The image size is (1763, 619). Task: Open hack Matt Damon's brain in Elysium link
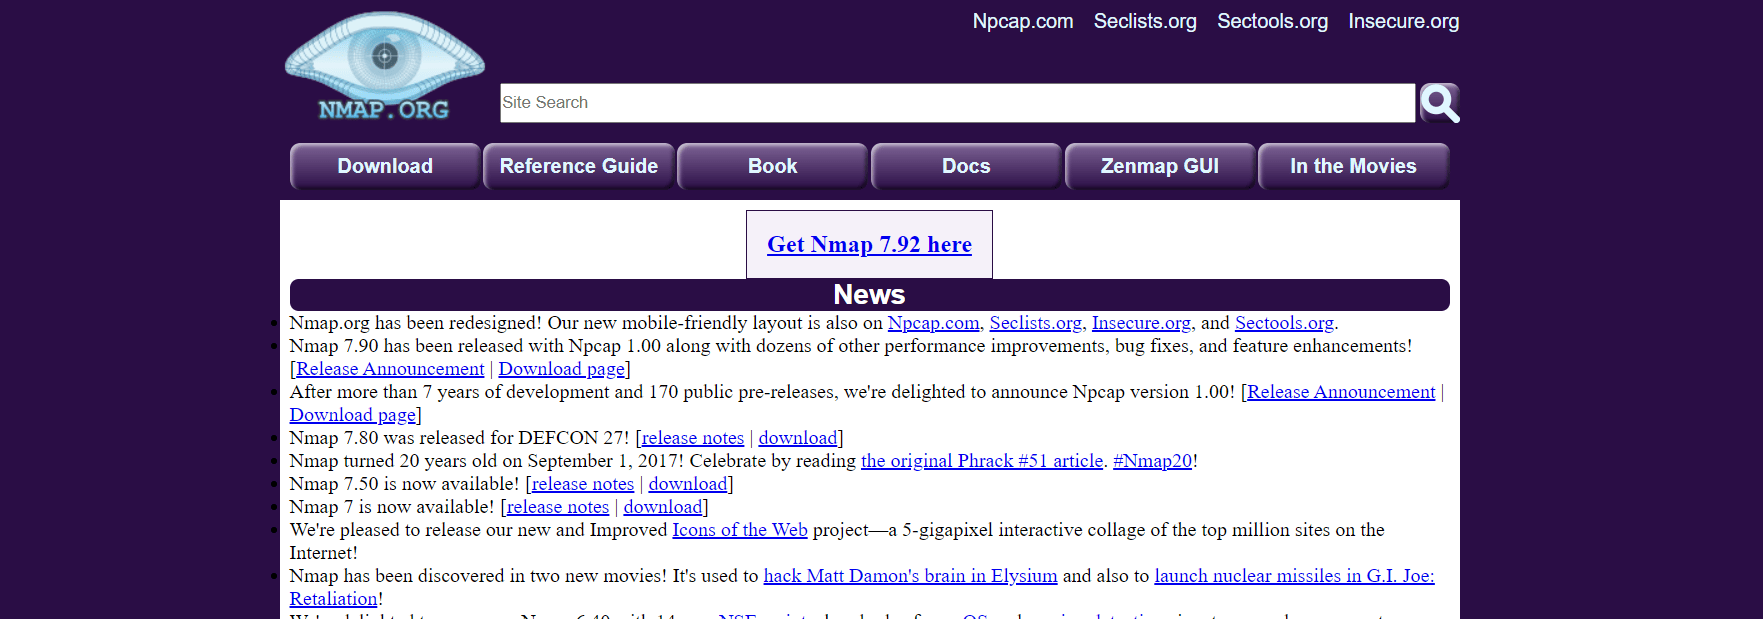[x=910, y=576]
